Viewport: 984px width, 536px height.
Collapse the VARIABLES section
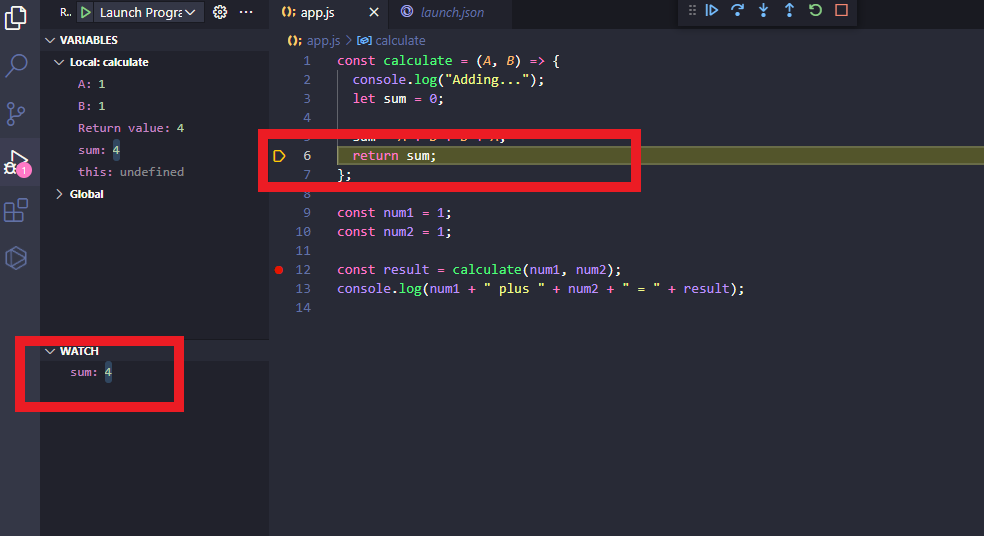tap(50, 40)
